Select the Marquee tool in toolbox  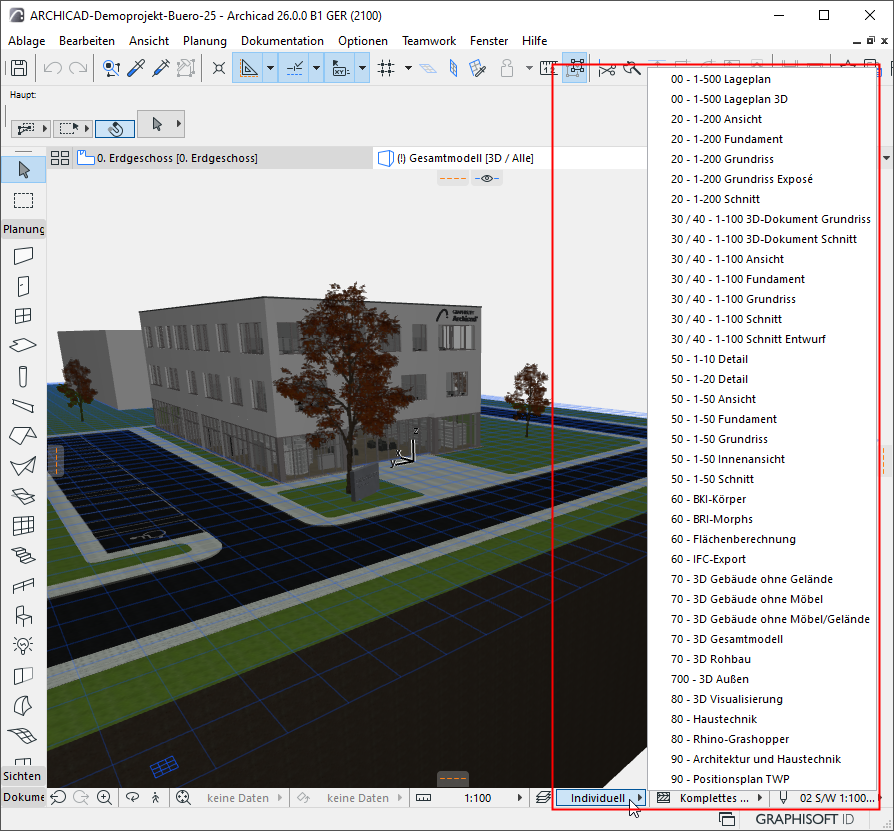pyautogui.click(x=24, y=201)
